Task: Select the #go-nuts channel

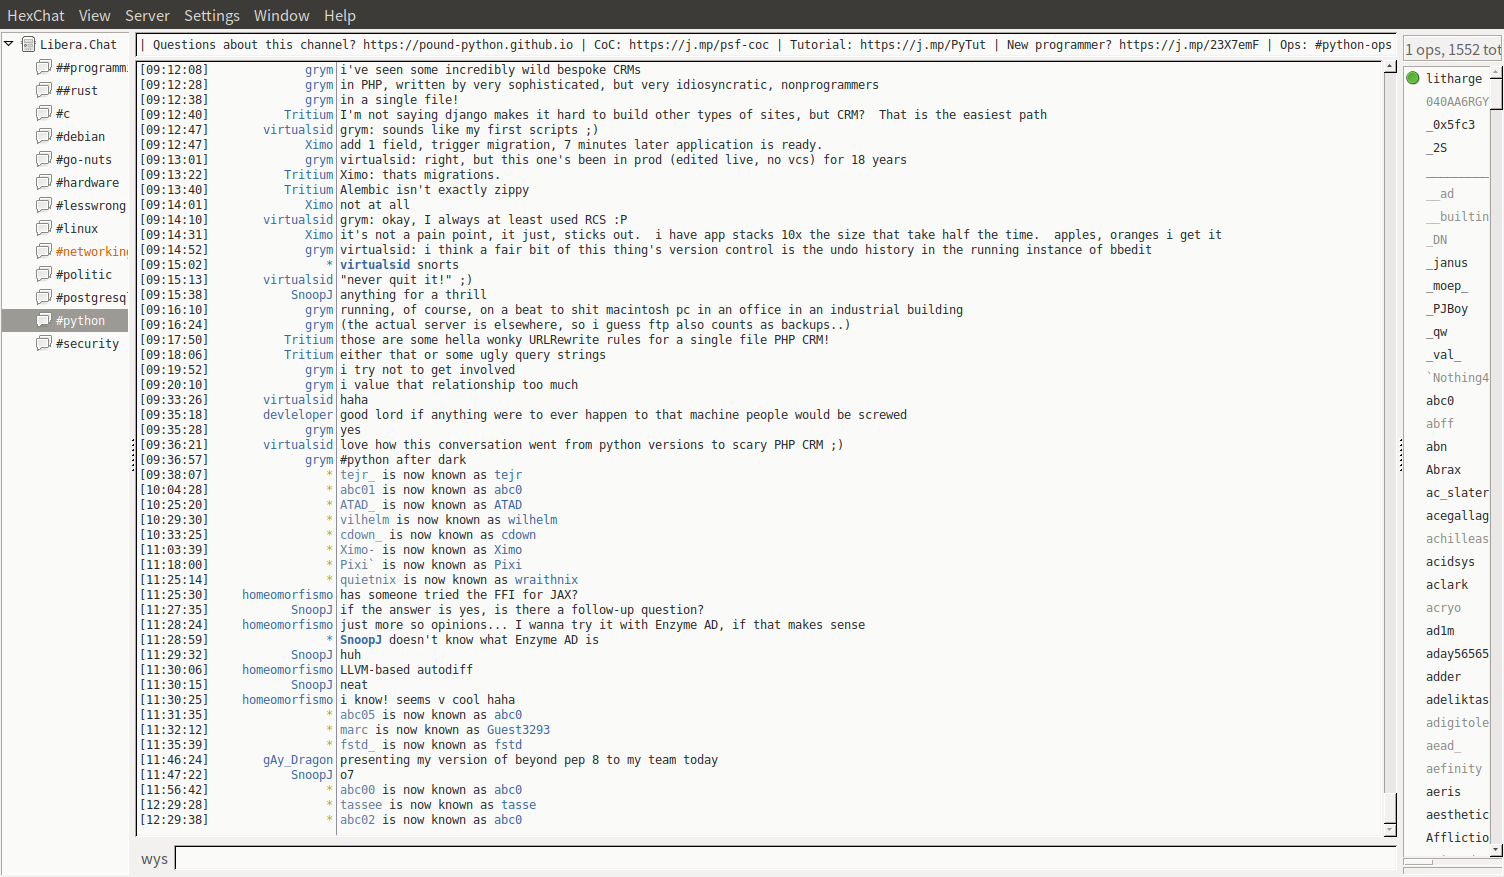Action: (x=83, y=159)
